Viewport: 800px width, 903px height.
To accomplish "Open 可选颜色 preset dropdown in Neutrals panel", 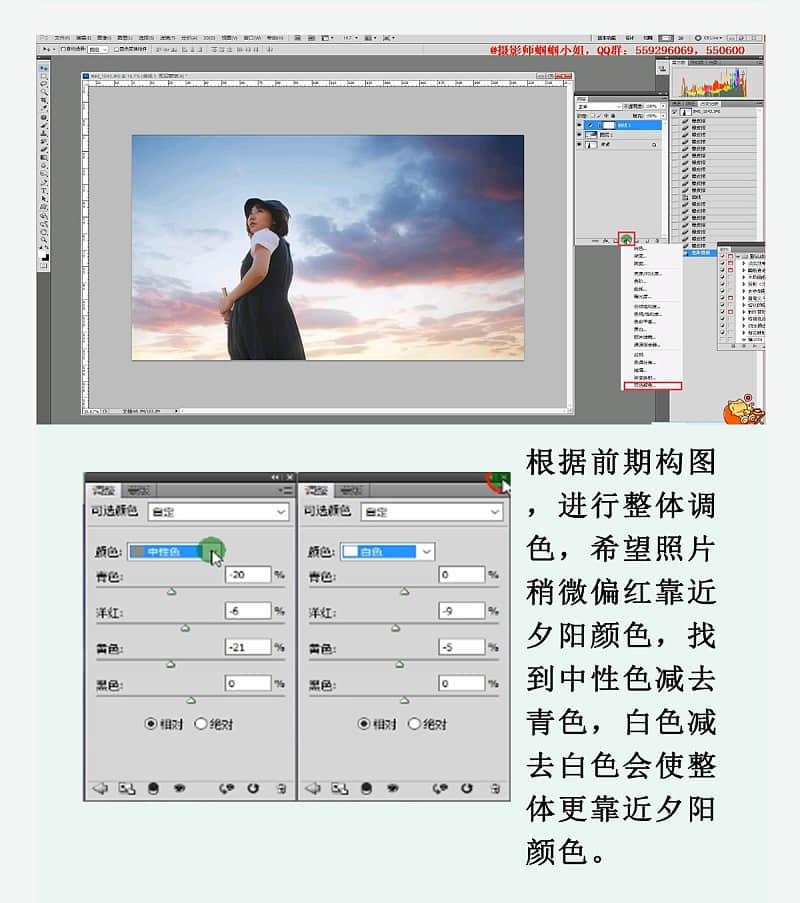I will pos(218,512).
